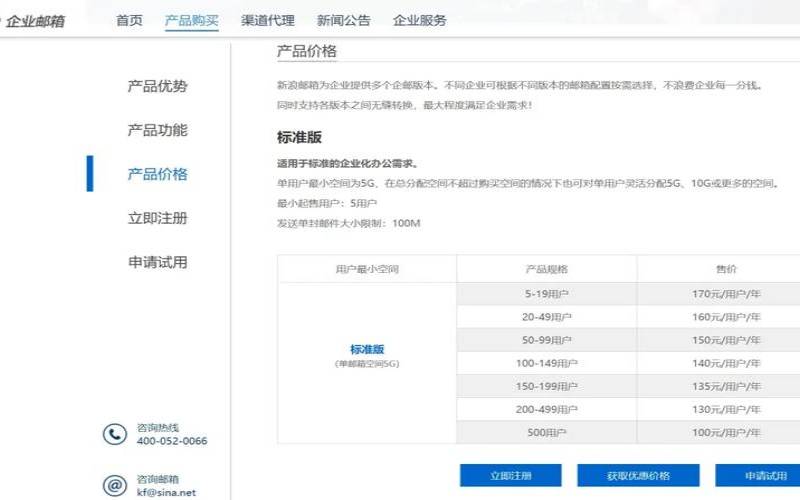Open 申请试用 in the sidebar menu
The height and width of the screenshot is (500, 800).
coord(158,262)
